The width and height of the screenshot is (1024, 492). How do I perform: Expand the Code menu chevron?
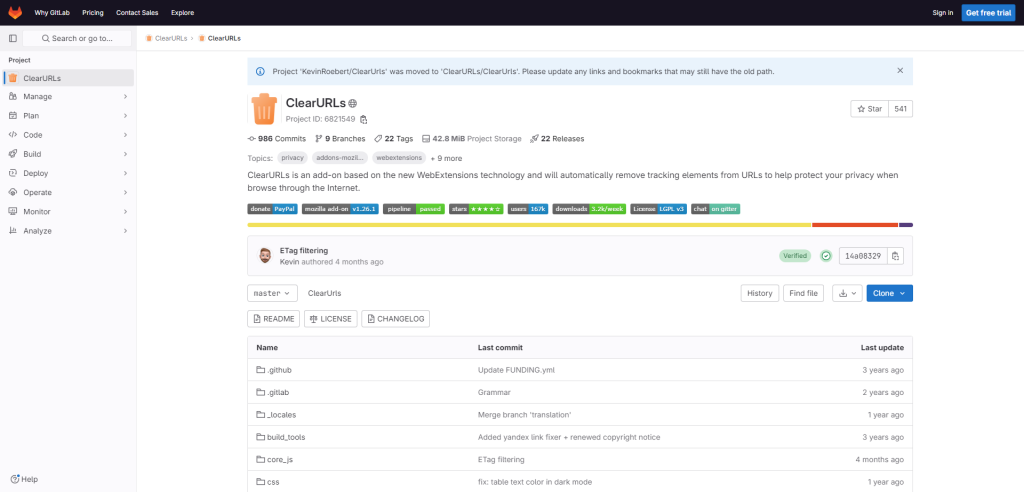125,135
